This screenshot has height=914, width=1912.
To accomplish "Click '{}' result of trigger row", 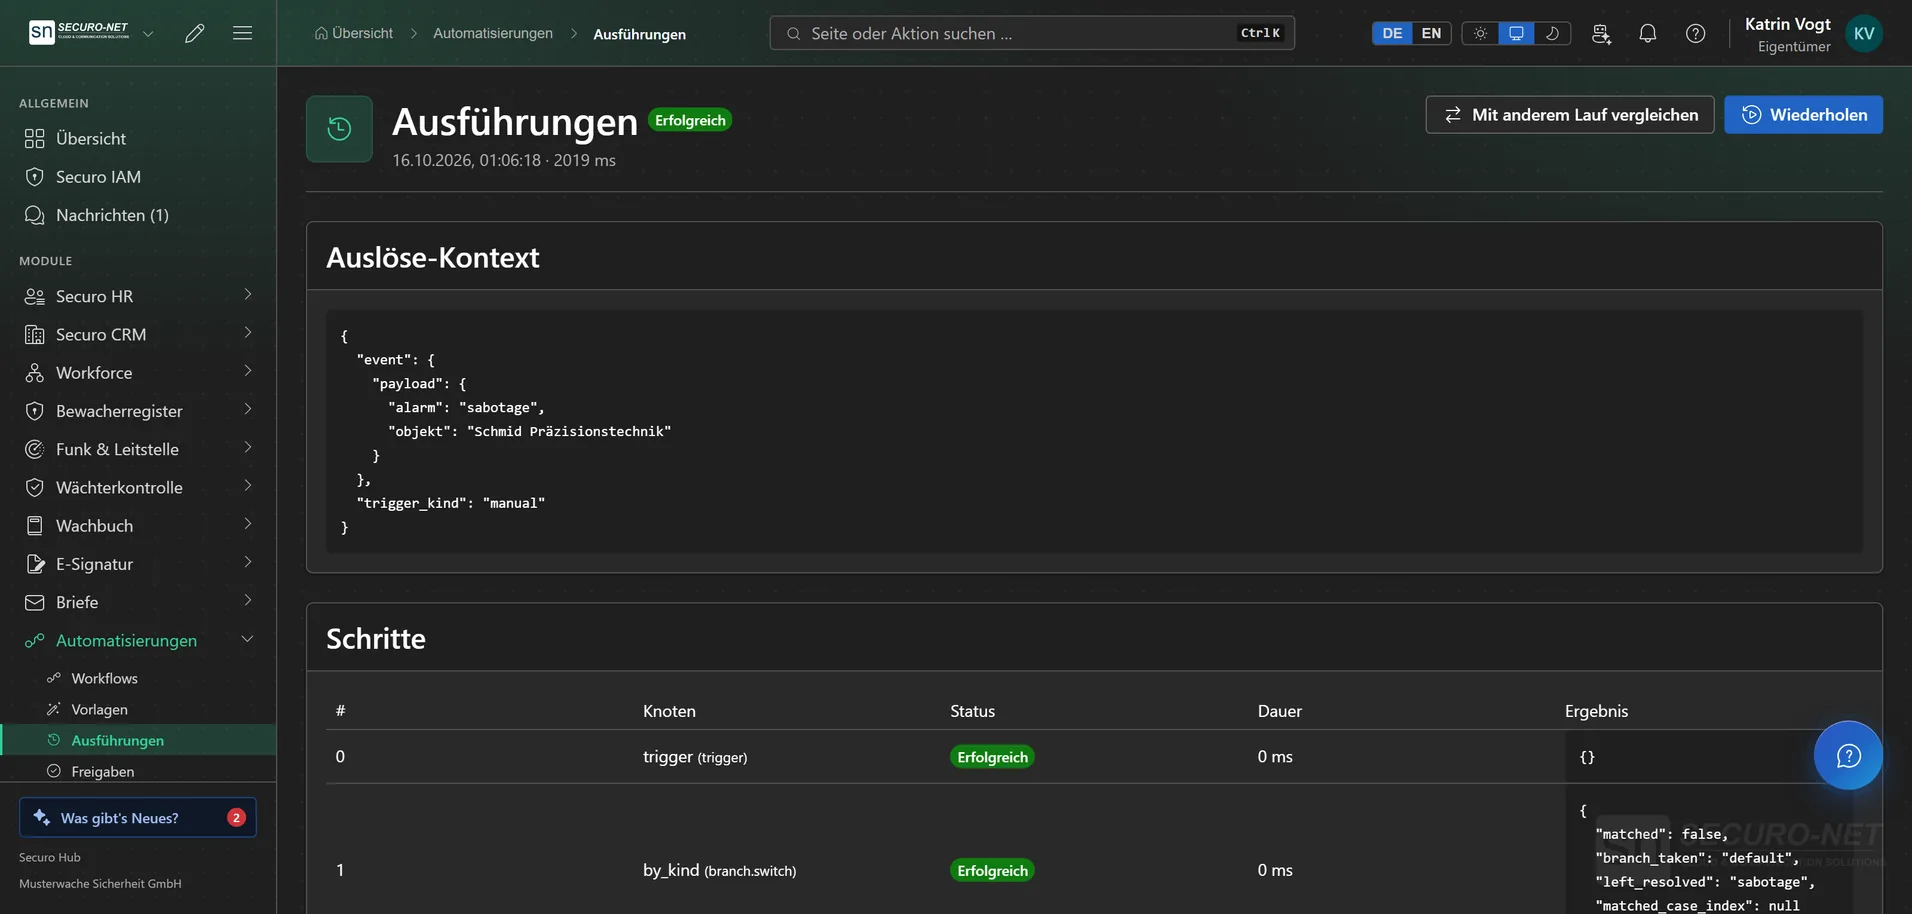I will coord(1587,757).
